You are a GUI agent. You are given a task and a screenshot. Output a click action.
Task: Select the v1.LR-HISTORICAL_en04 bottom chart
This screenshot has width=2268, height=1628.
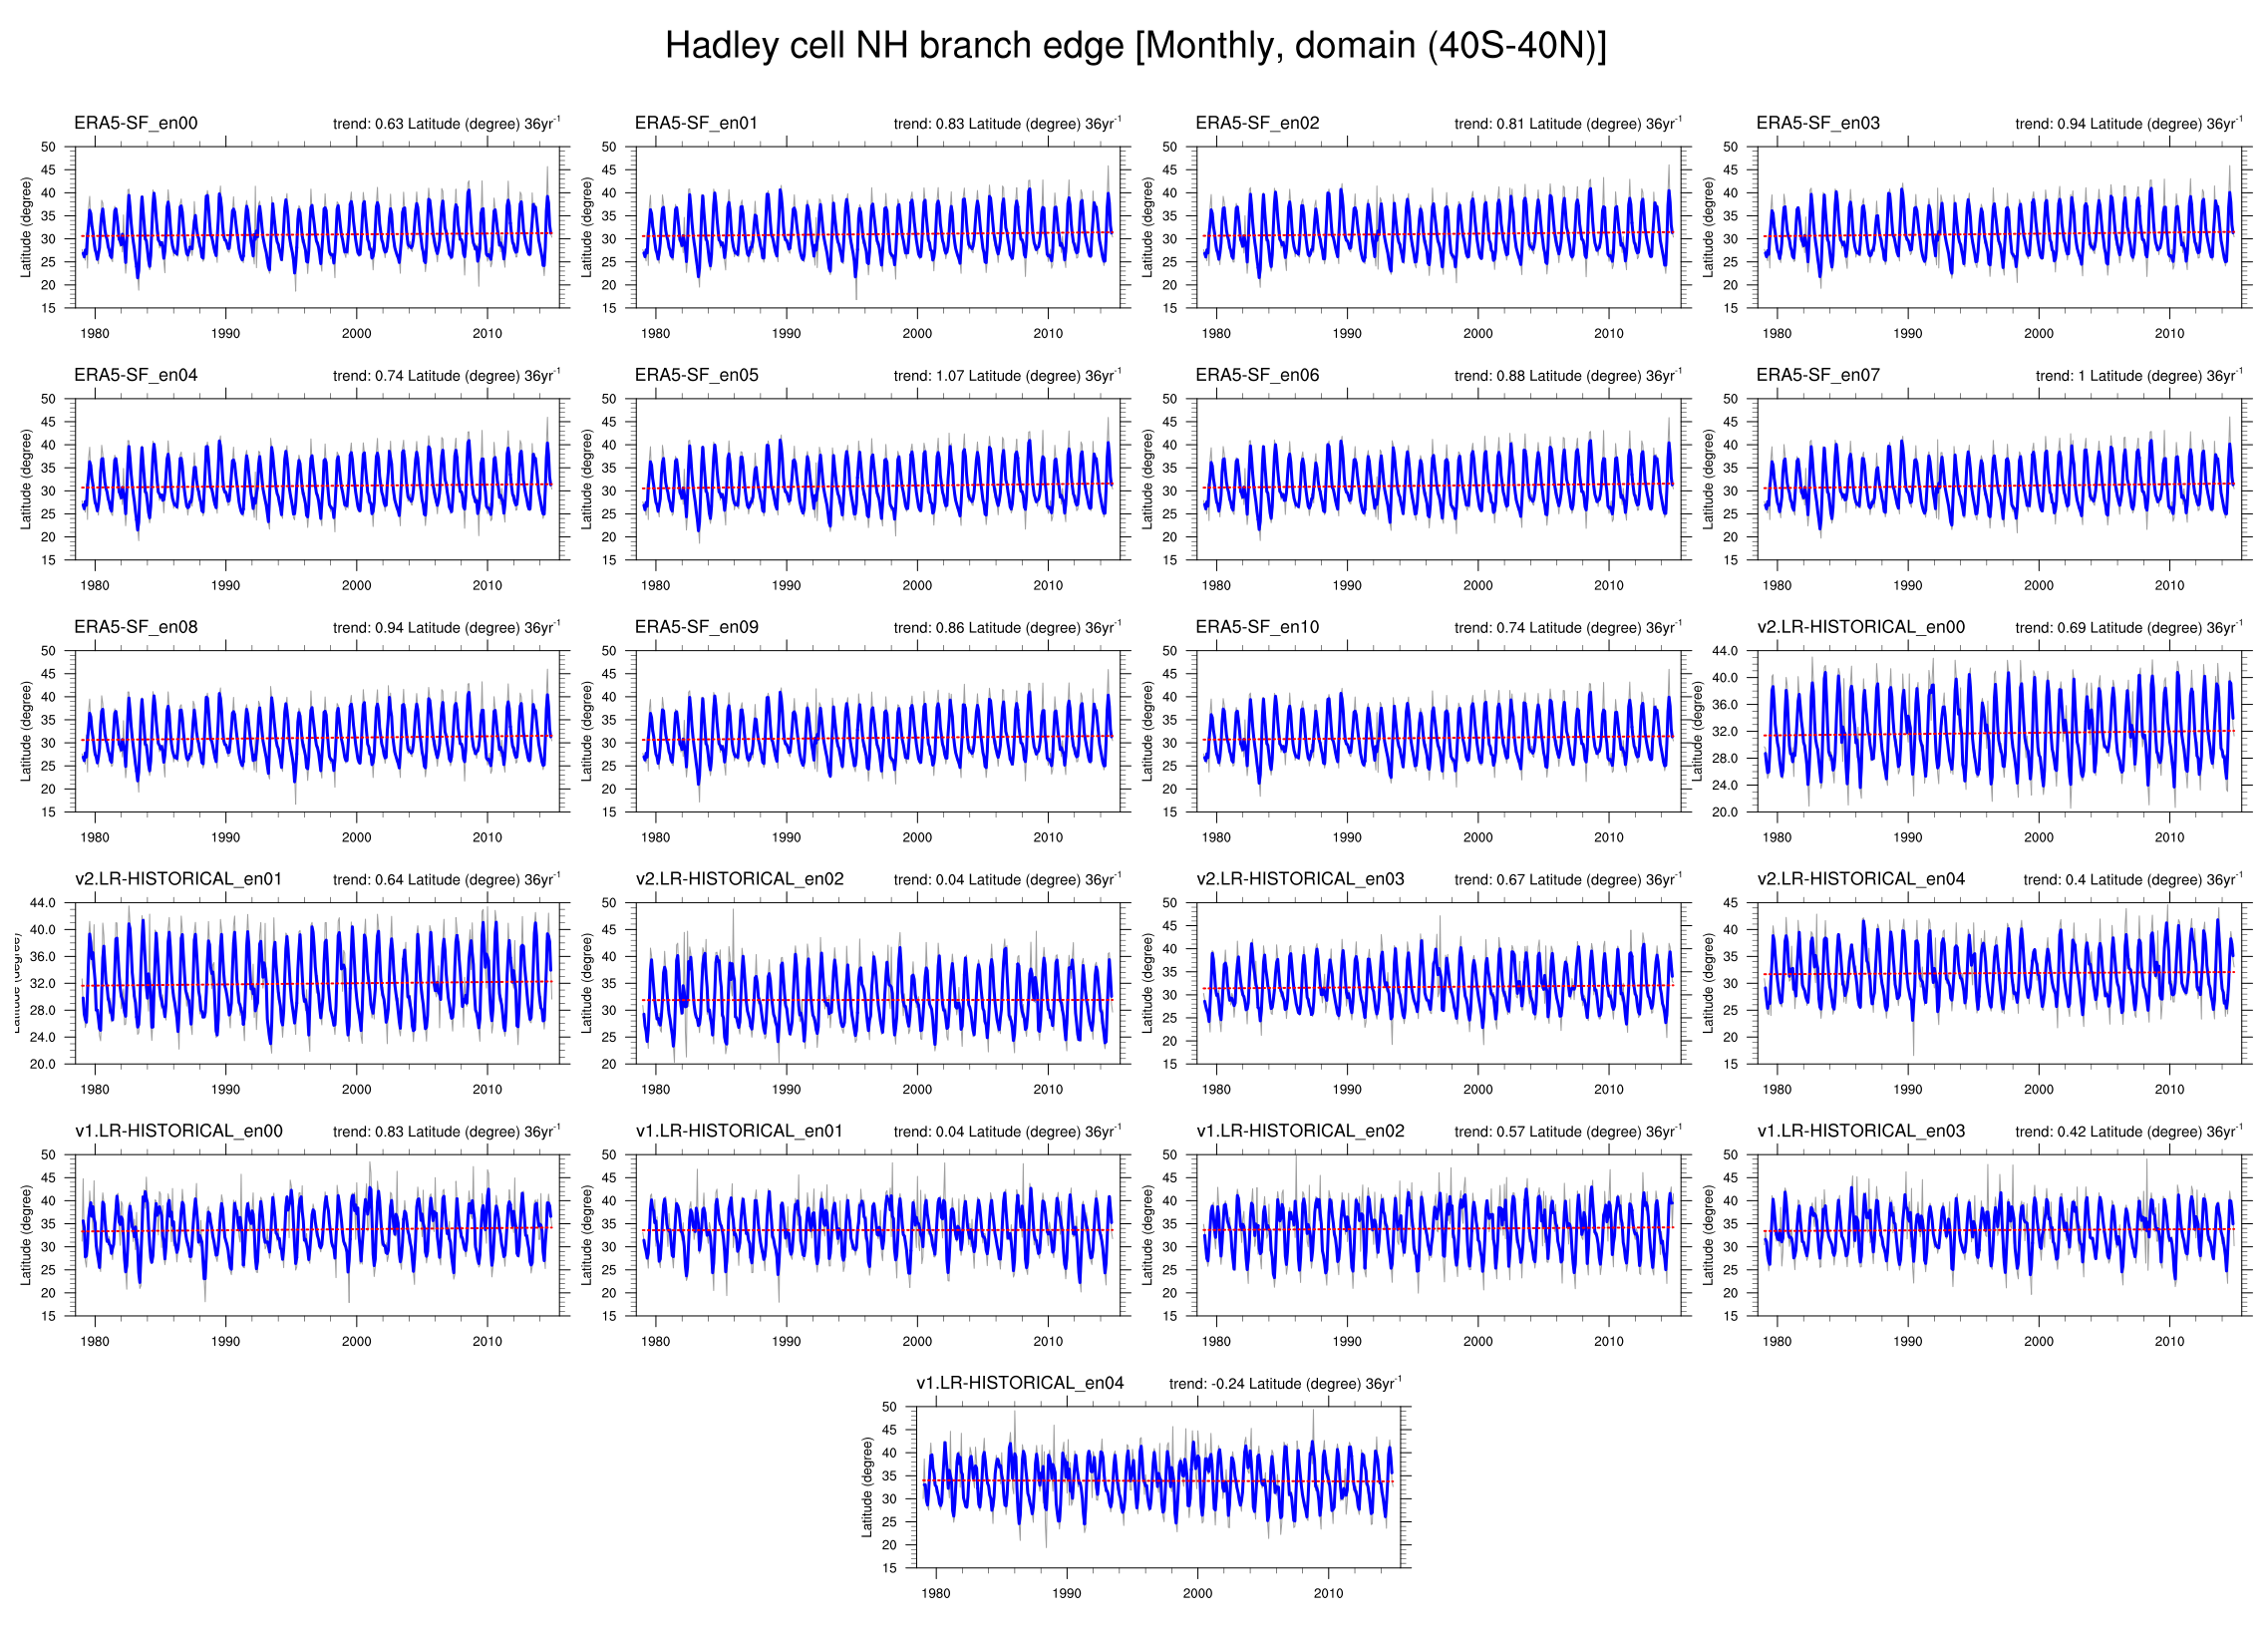1158,1487
